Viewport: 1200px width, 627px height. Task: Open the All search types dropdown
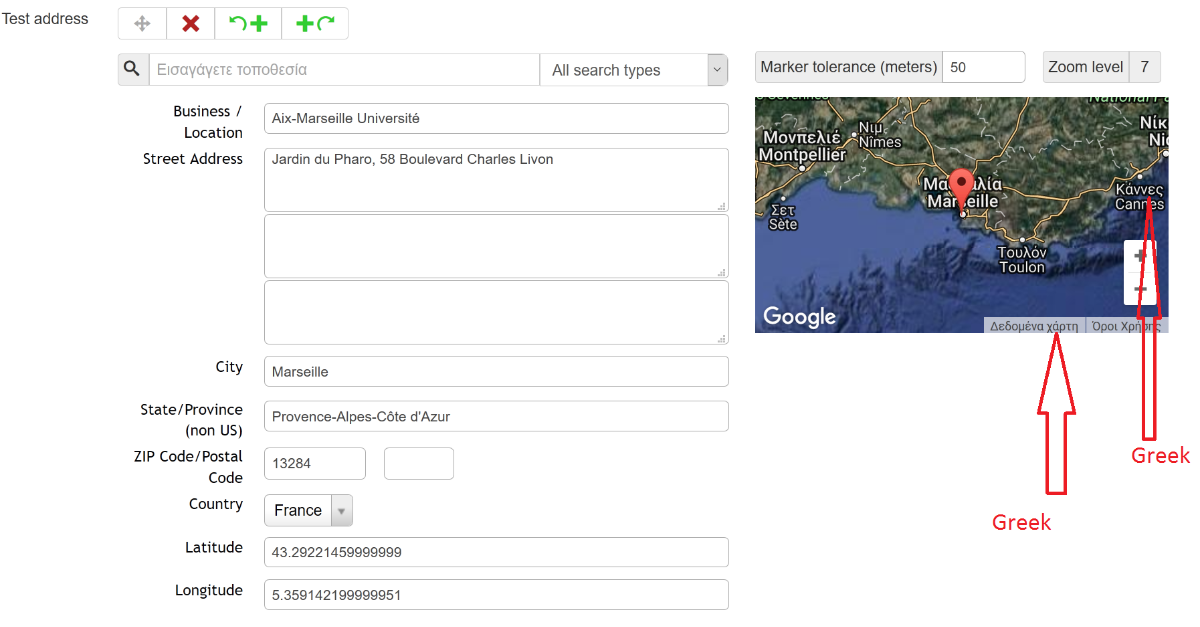633,70
